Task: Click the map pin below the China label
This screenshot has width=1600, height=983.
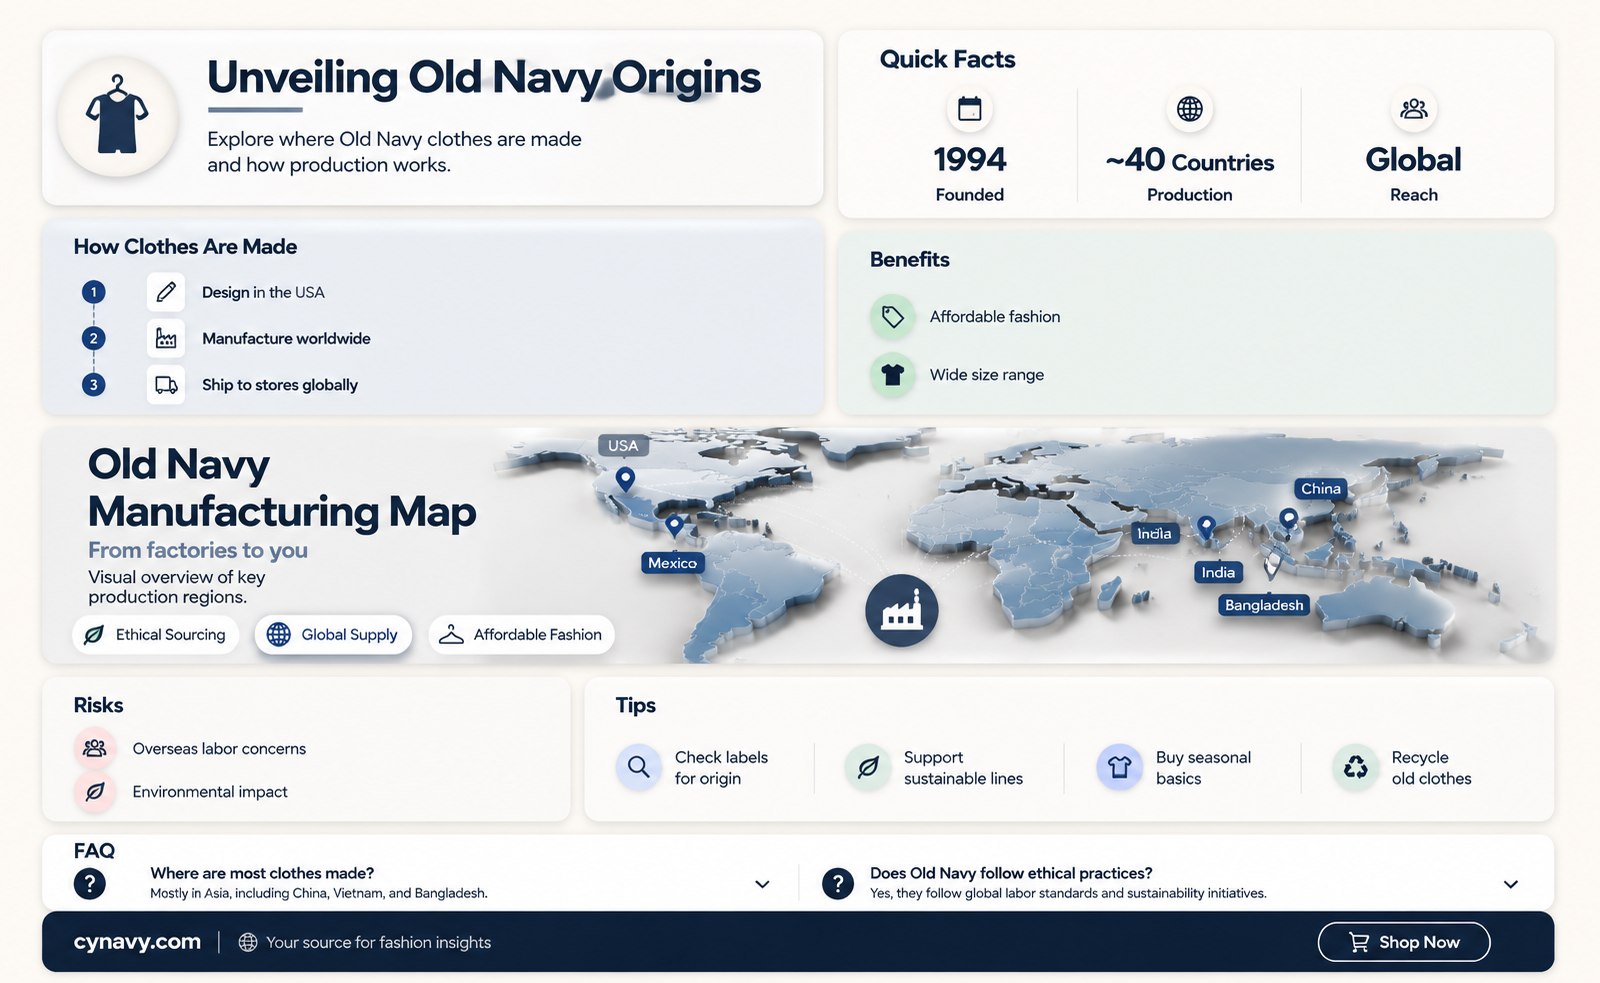Action: (1289, 519)
